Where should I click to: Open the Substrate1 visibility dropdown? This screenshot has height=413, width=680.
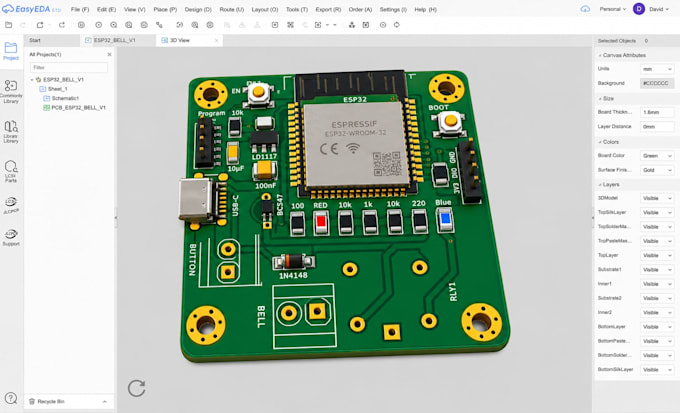(x=657, y=270)
